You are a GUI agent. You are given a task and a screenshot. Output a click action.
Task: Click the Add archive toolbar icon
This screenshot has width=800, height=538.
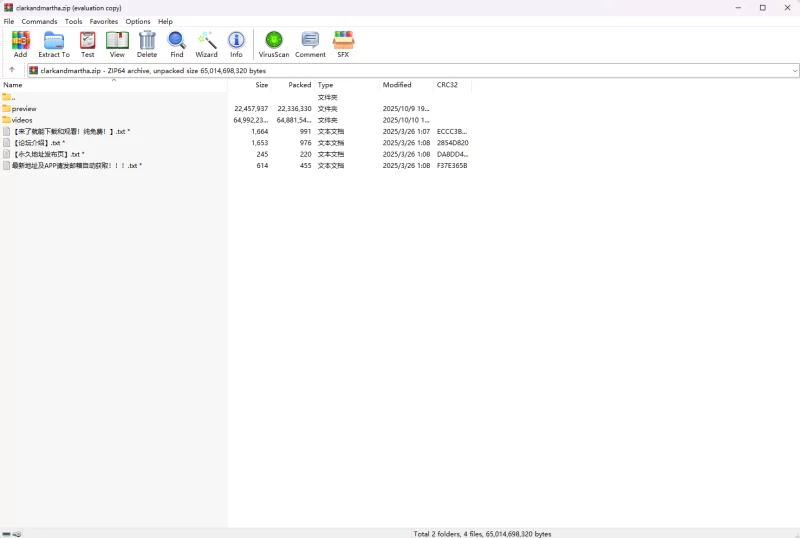pos(20,44)
